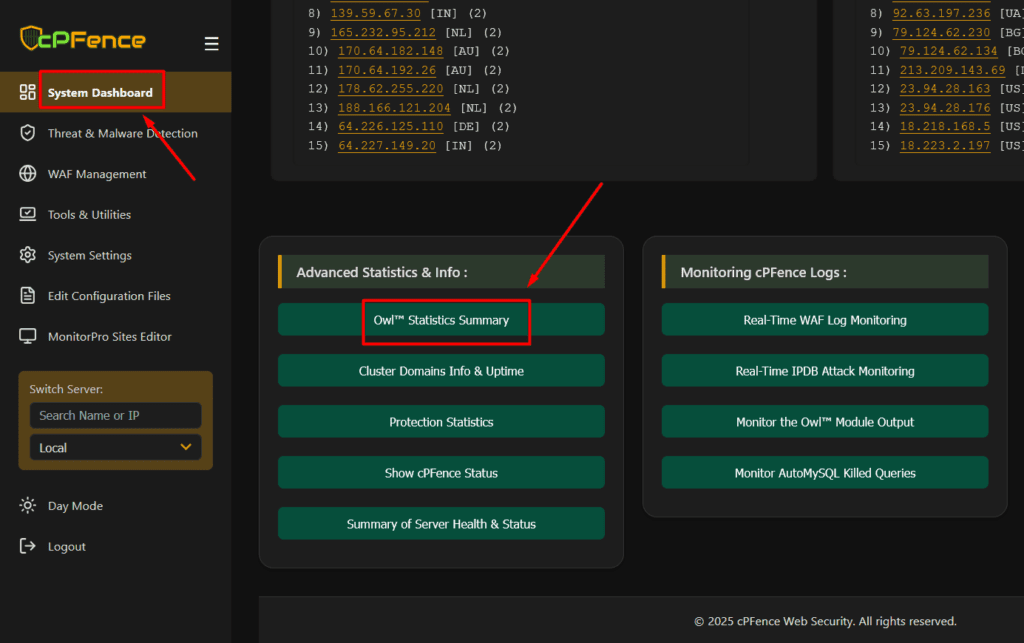Open the Local server dropdown
The width and height of the screenshot is (1024, 643).
(x=115, y=447)
